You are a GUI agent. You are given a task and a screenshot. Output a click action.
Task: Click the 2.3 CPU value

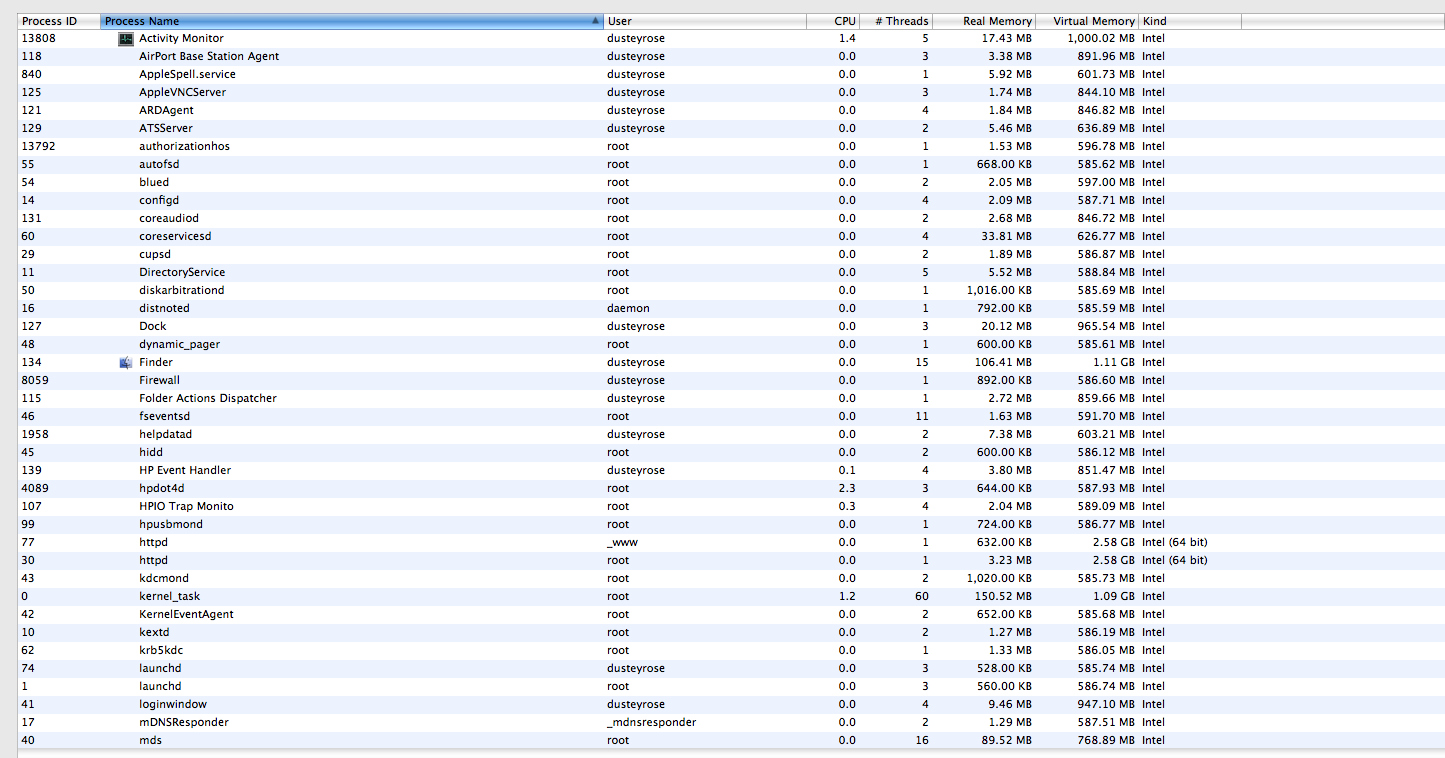point(847,488)
